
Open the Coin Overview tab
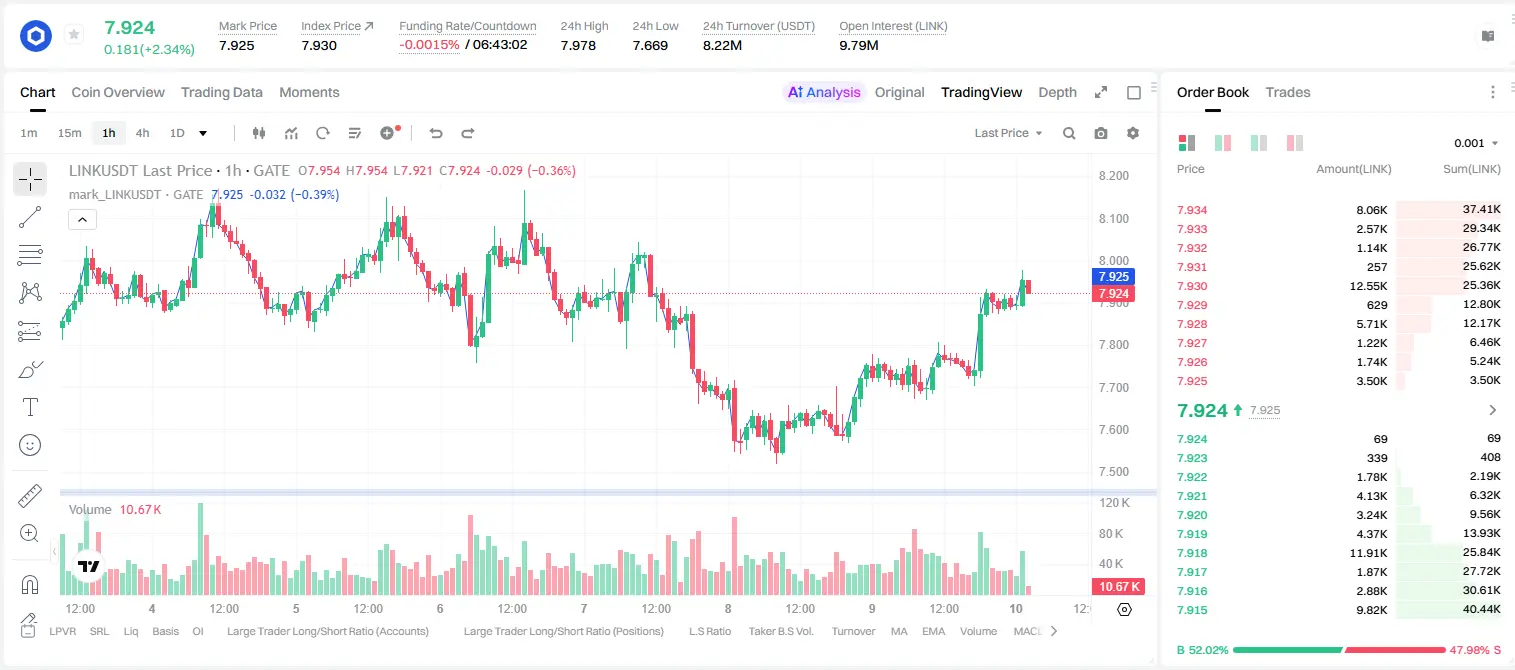coord(118,92)
